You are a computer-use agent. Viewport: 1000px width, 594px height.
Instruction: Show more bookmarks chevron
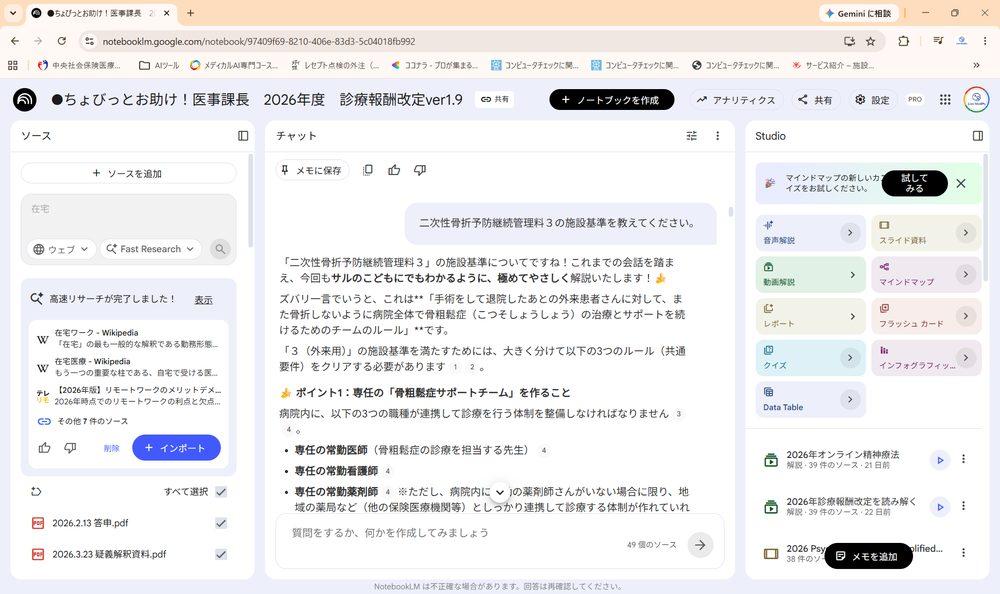click(976, 65)
